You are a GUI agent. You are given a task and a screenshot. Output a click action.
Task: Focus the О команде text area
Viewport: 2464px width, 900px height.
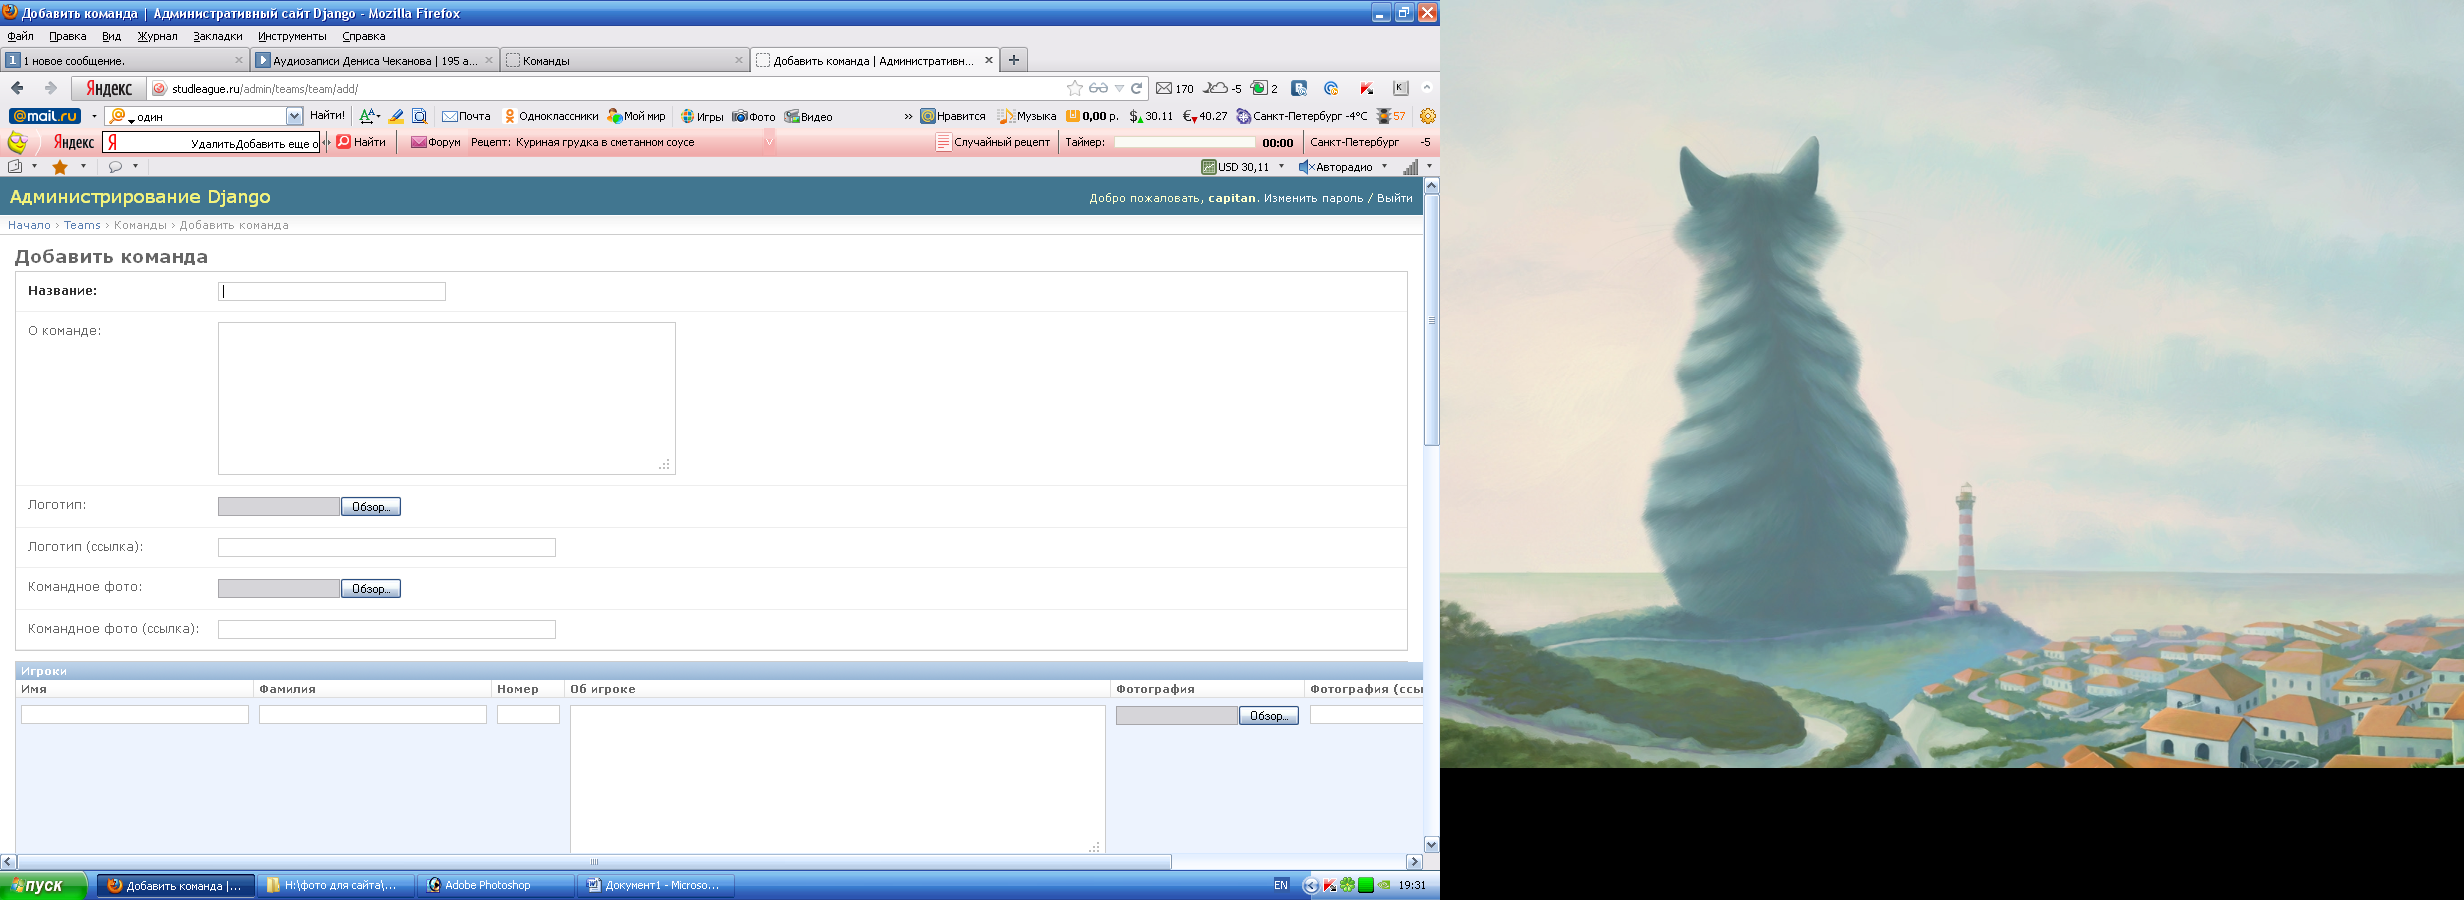tap(447, 398)
